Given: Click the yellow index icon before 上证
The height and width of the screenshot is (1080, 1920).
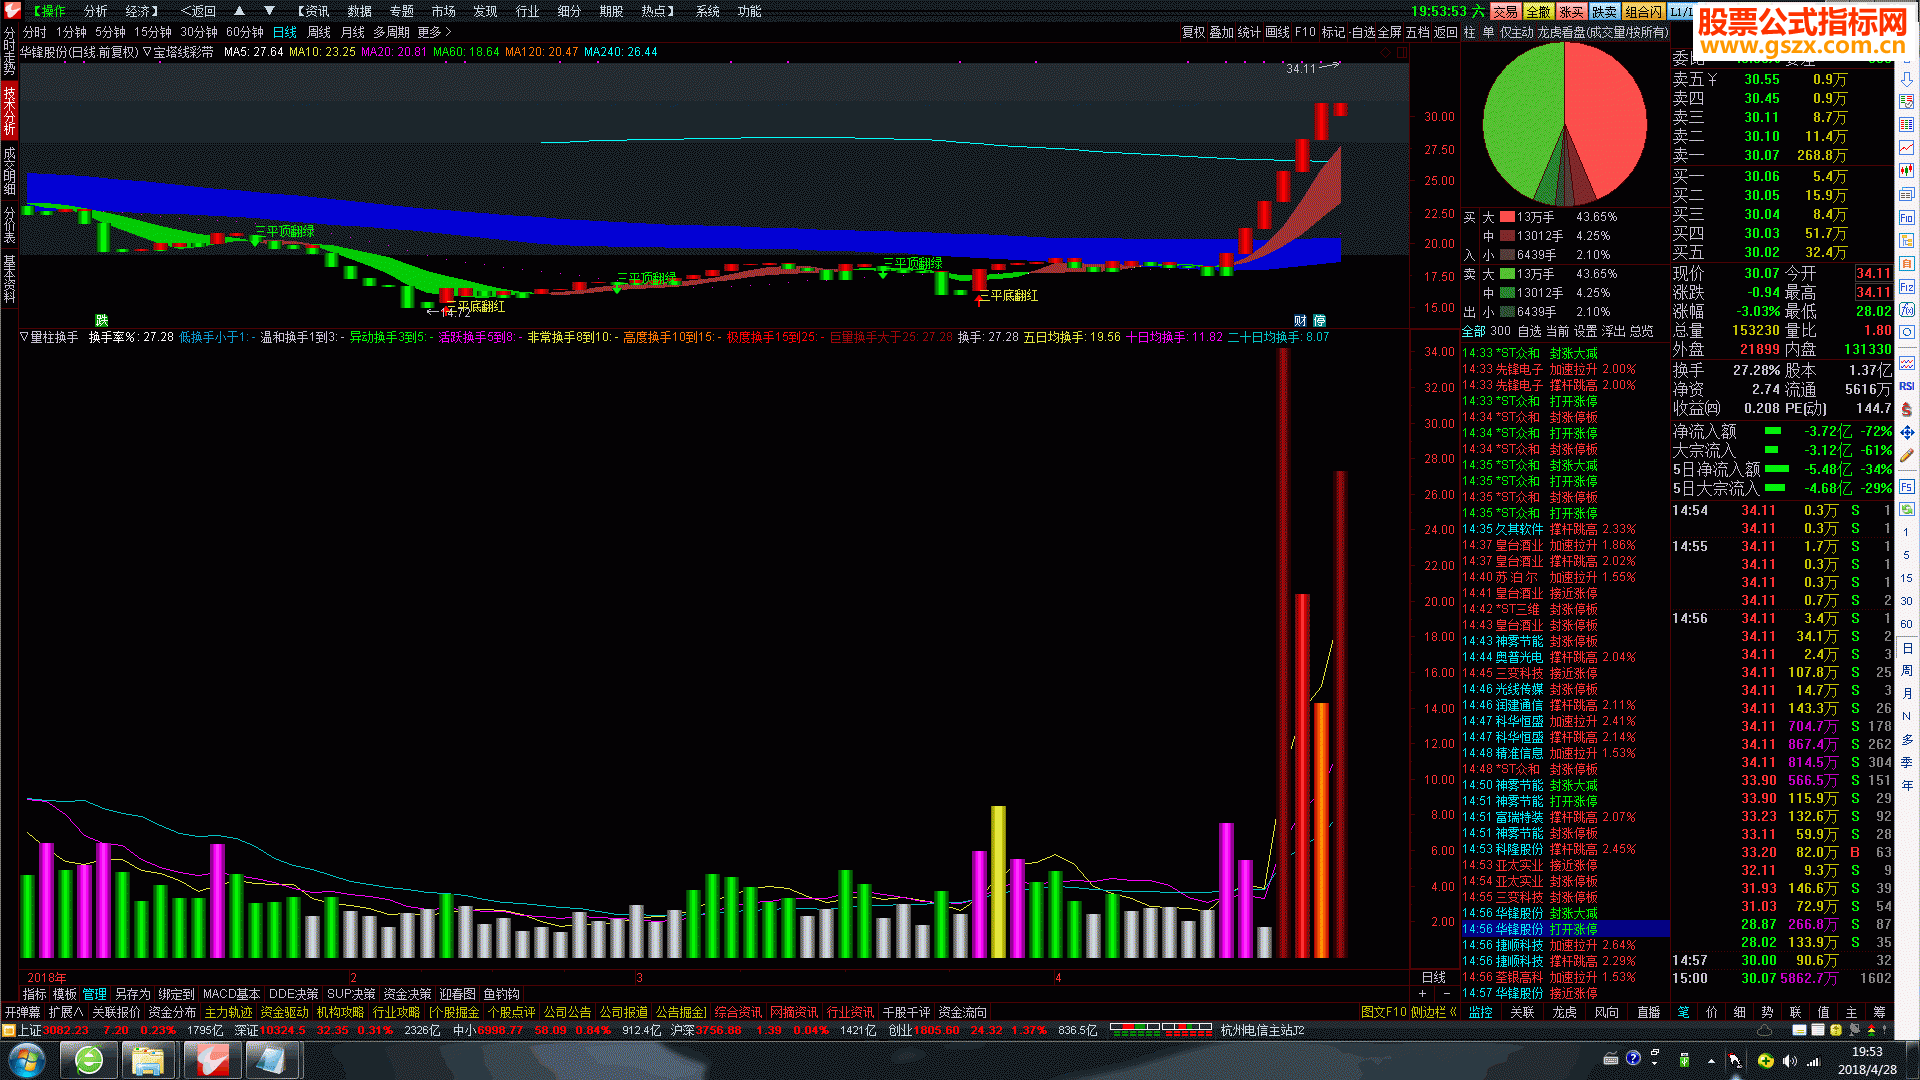Looking at the screenshot, I should [x=9, y=1030].
